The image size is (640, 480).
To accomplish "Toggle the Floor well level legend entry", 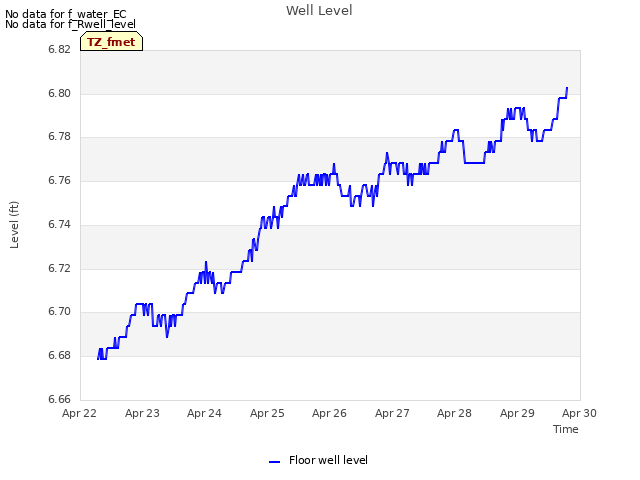I will 318,460.
